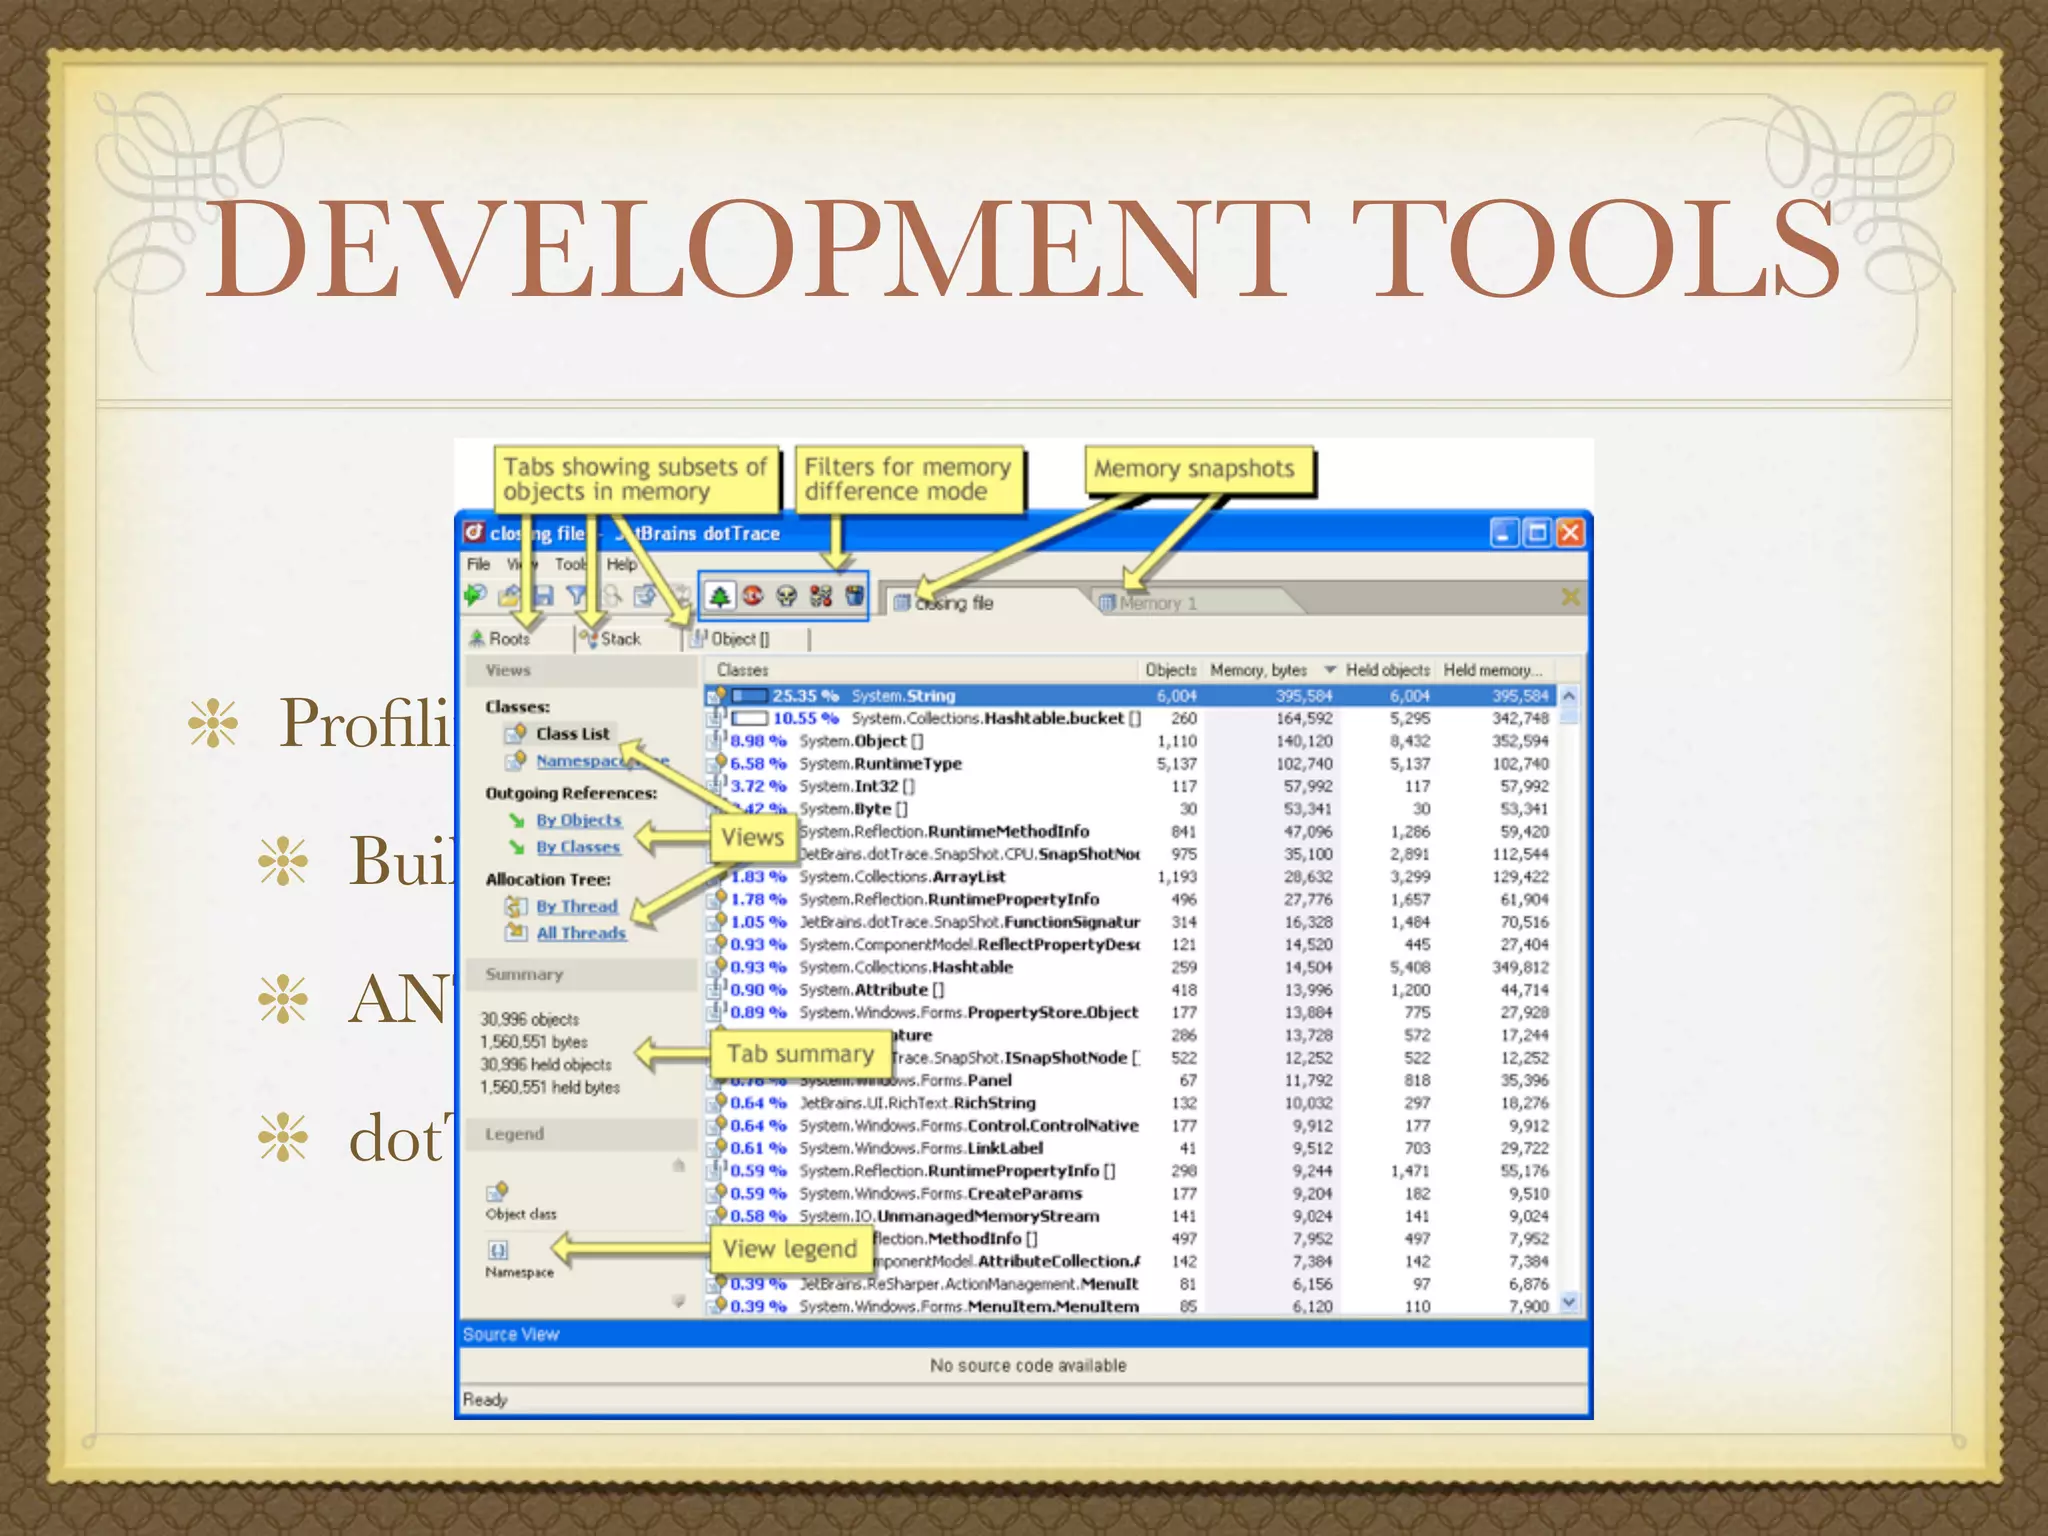
Task: Click the legend scroll-up arrow
Action: pyautogui.click(x=678, y=1165)
